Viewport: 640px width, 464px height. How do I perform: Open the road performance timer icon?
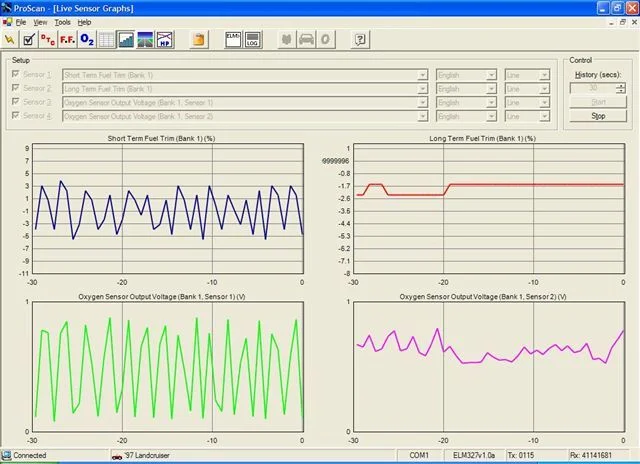point(145,40)
